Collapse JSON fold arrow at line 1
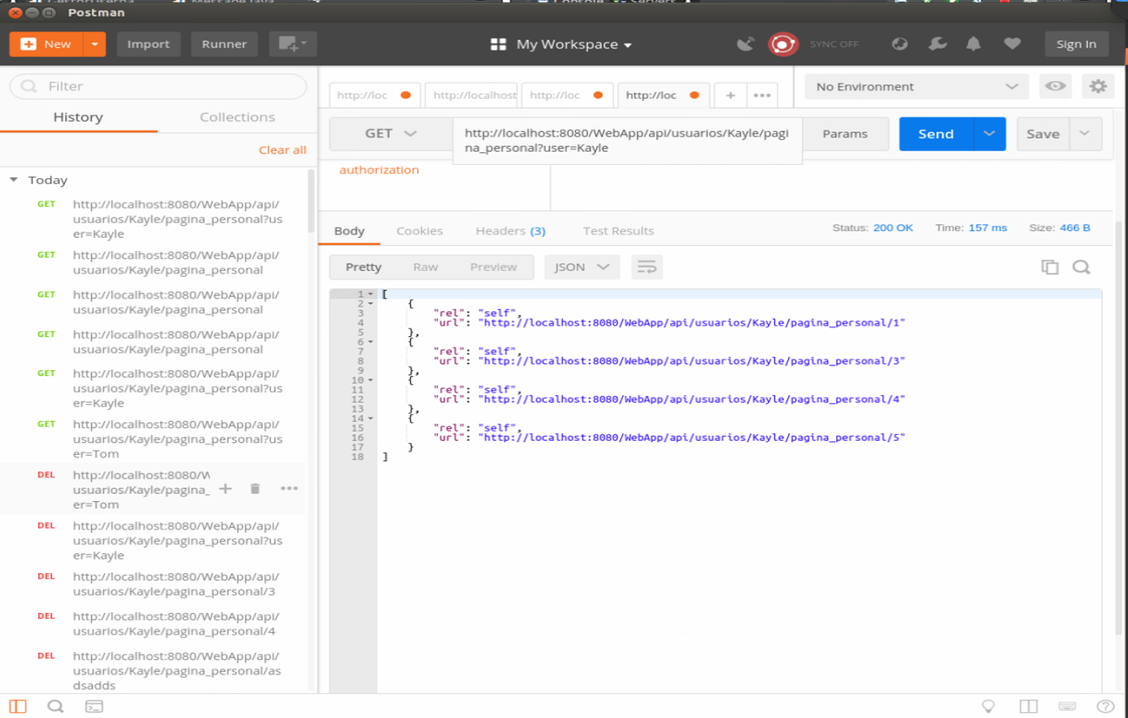The width and height of the screenshot is (1128, 718). (370, 294)
